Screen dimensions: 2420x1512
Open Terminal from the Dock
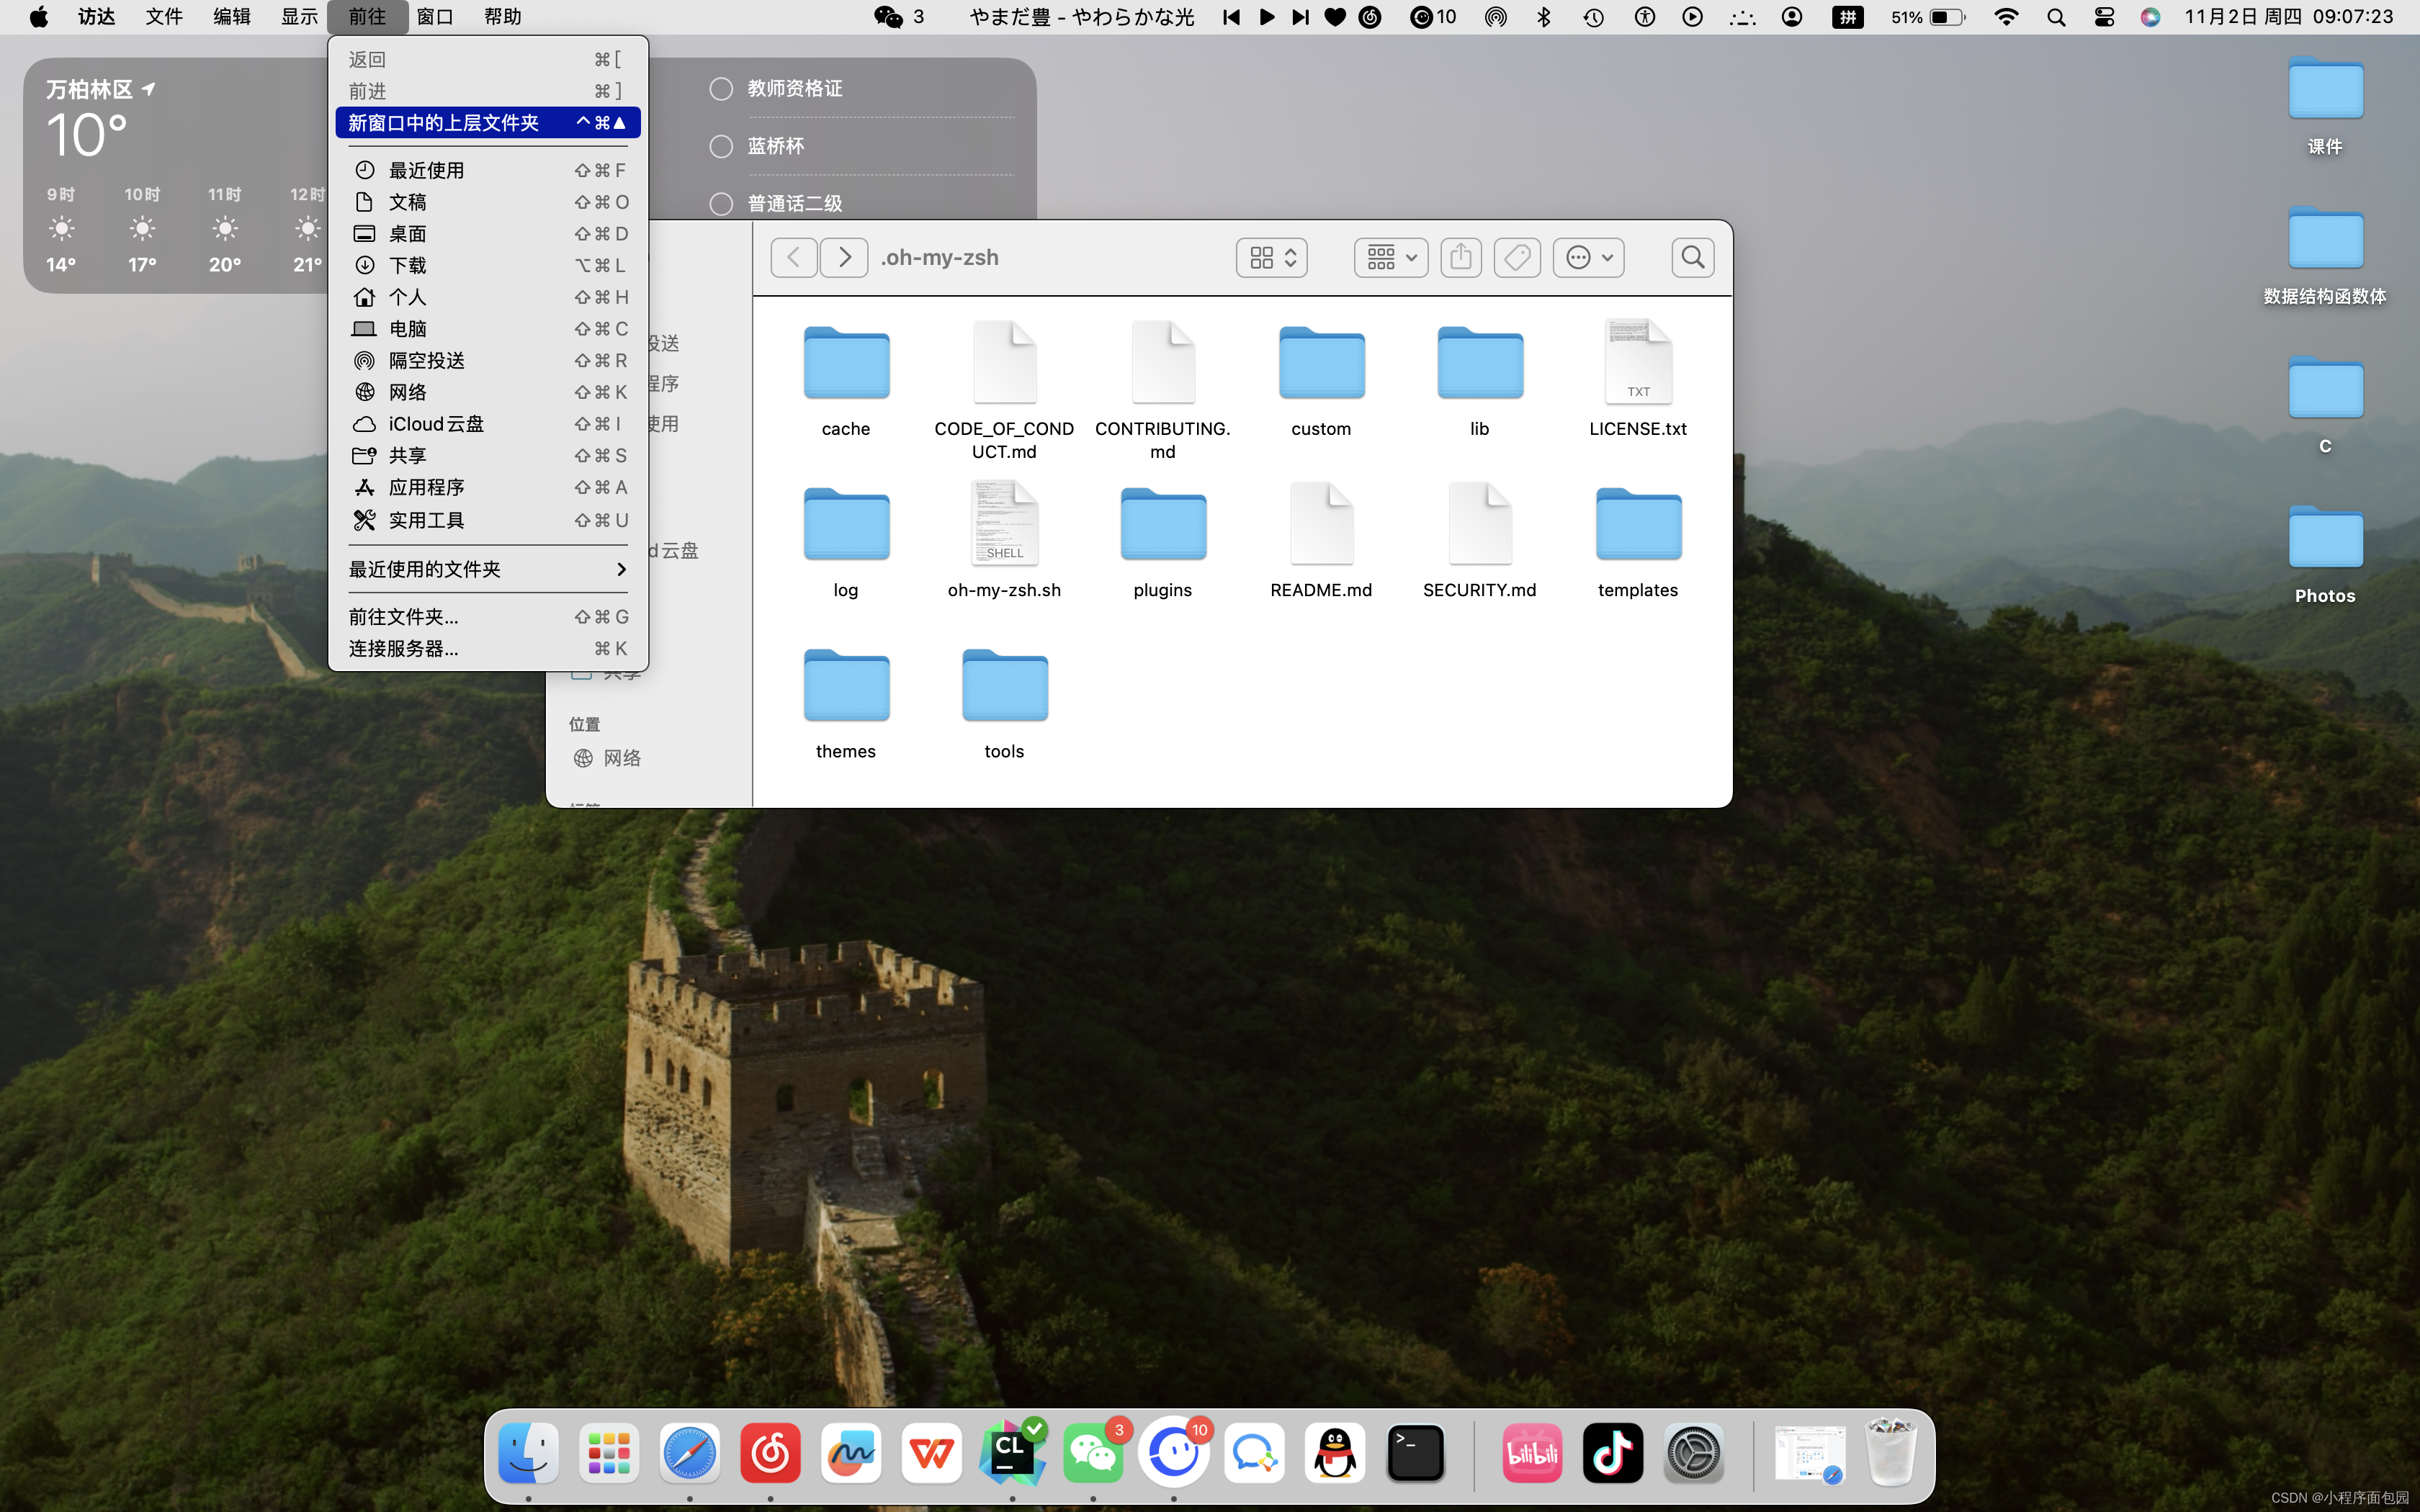click(1415, 1453)
